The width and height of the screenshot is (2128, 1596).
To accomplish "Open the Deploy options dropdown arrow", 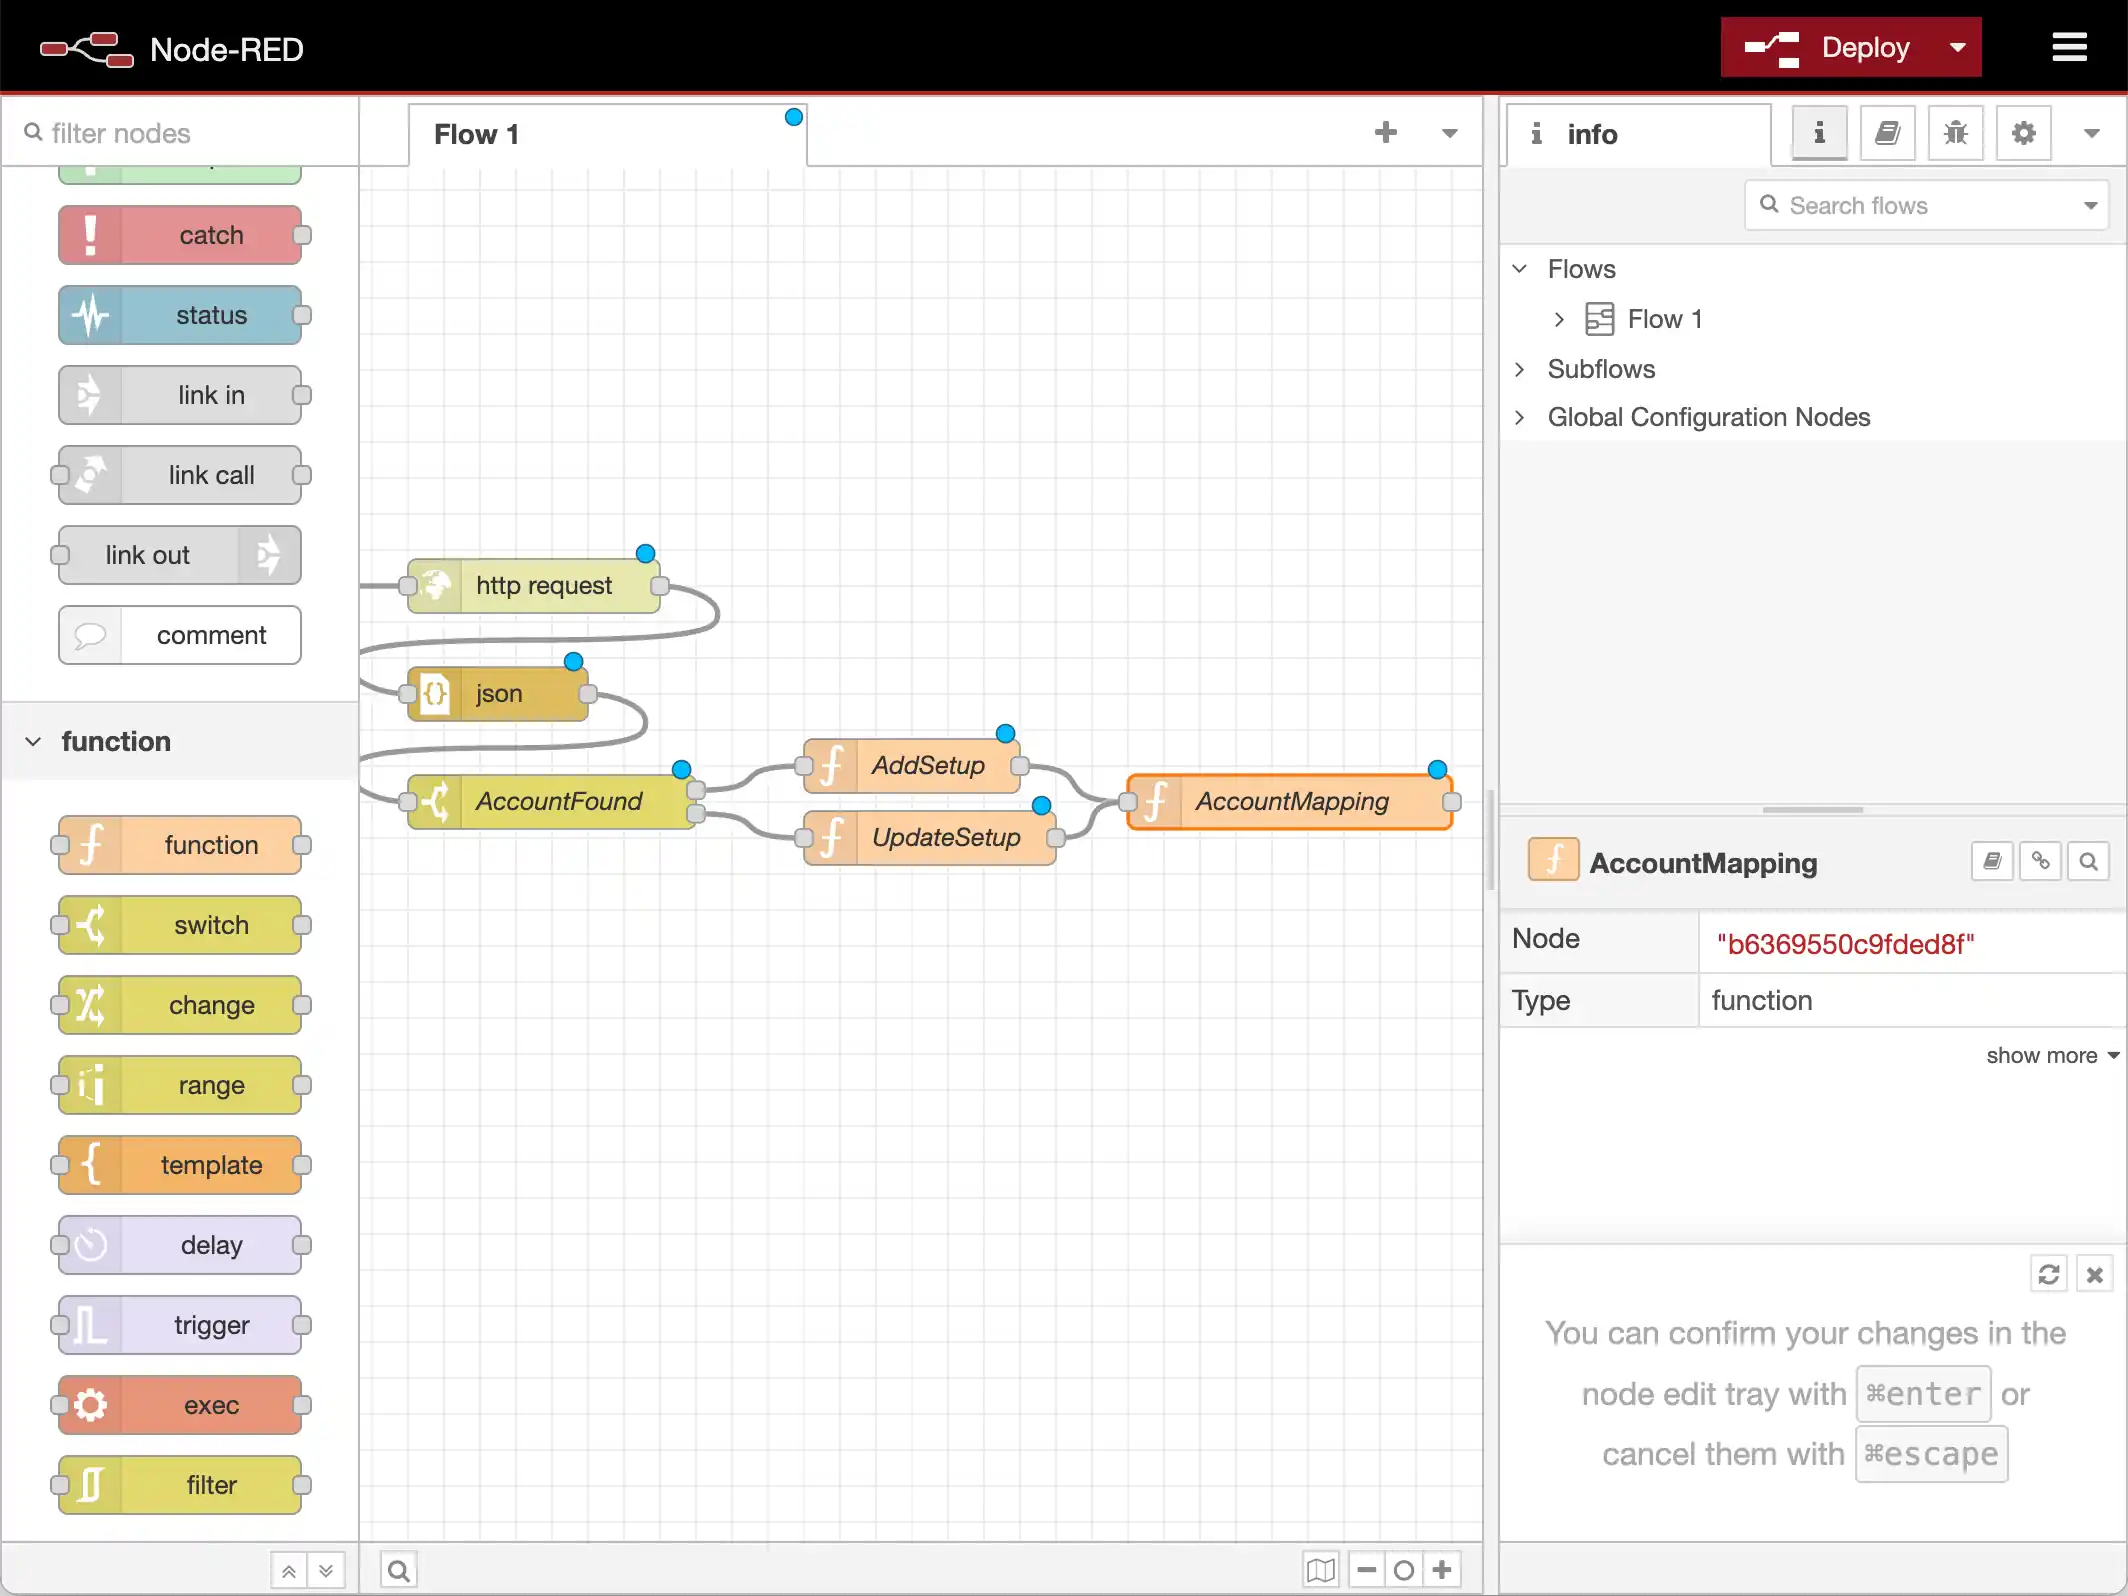I will (1957, 47).
